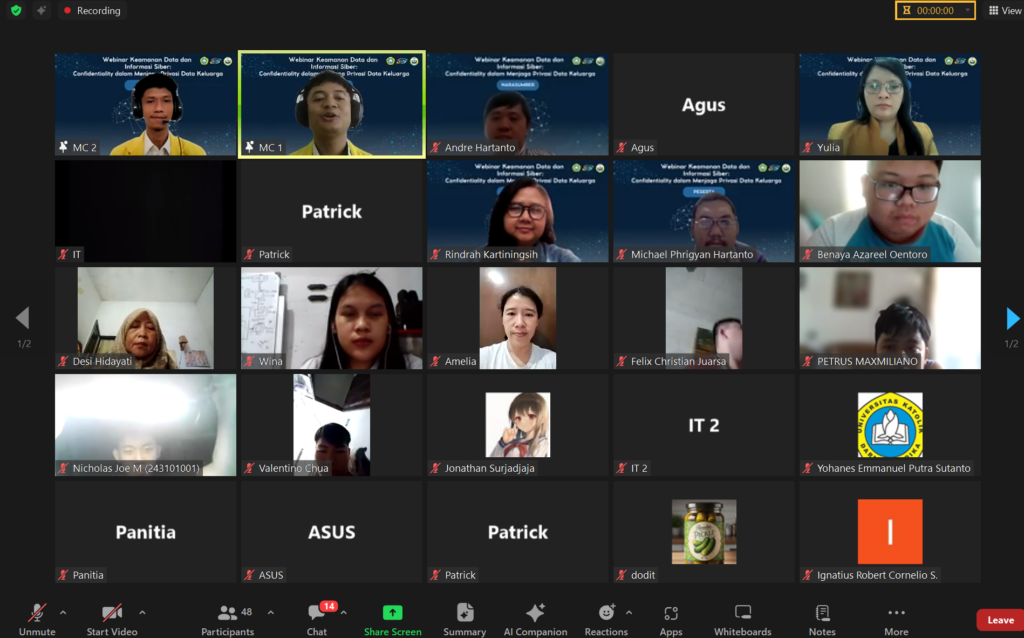
Task: Select Rindrah Kartiningsih's video tile
Action: [x=518, y=211]
